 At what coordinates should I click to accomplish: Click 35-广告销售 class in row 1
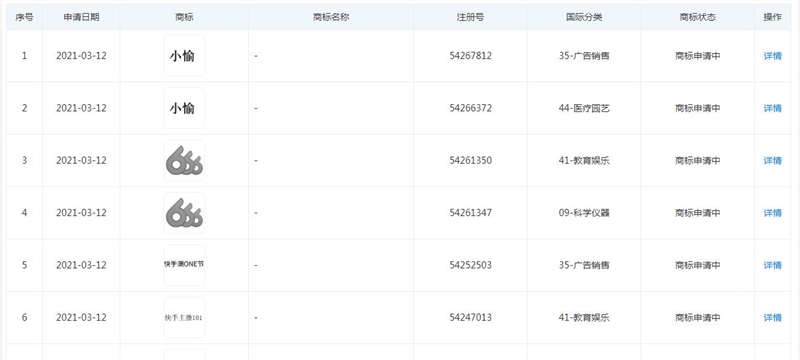pos(584,56)
